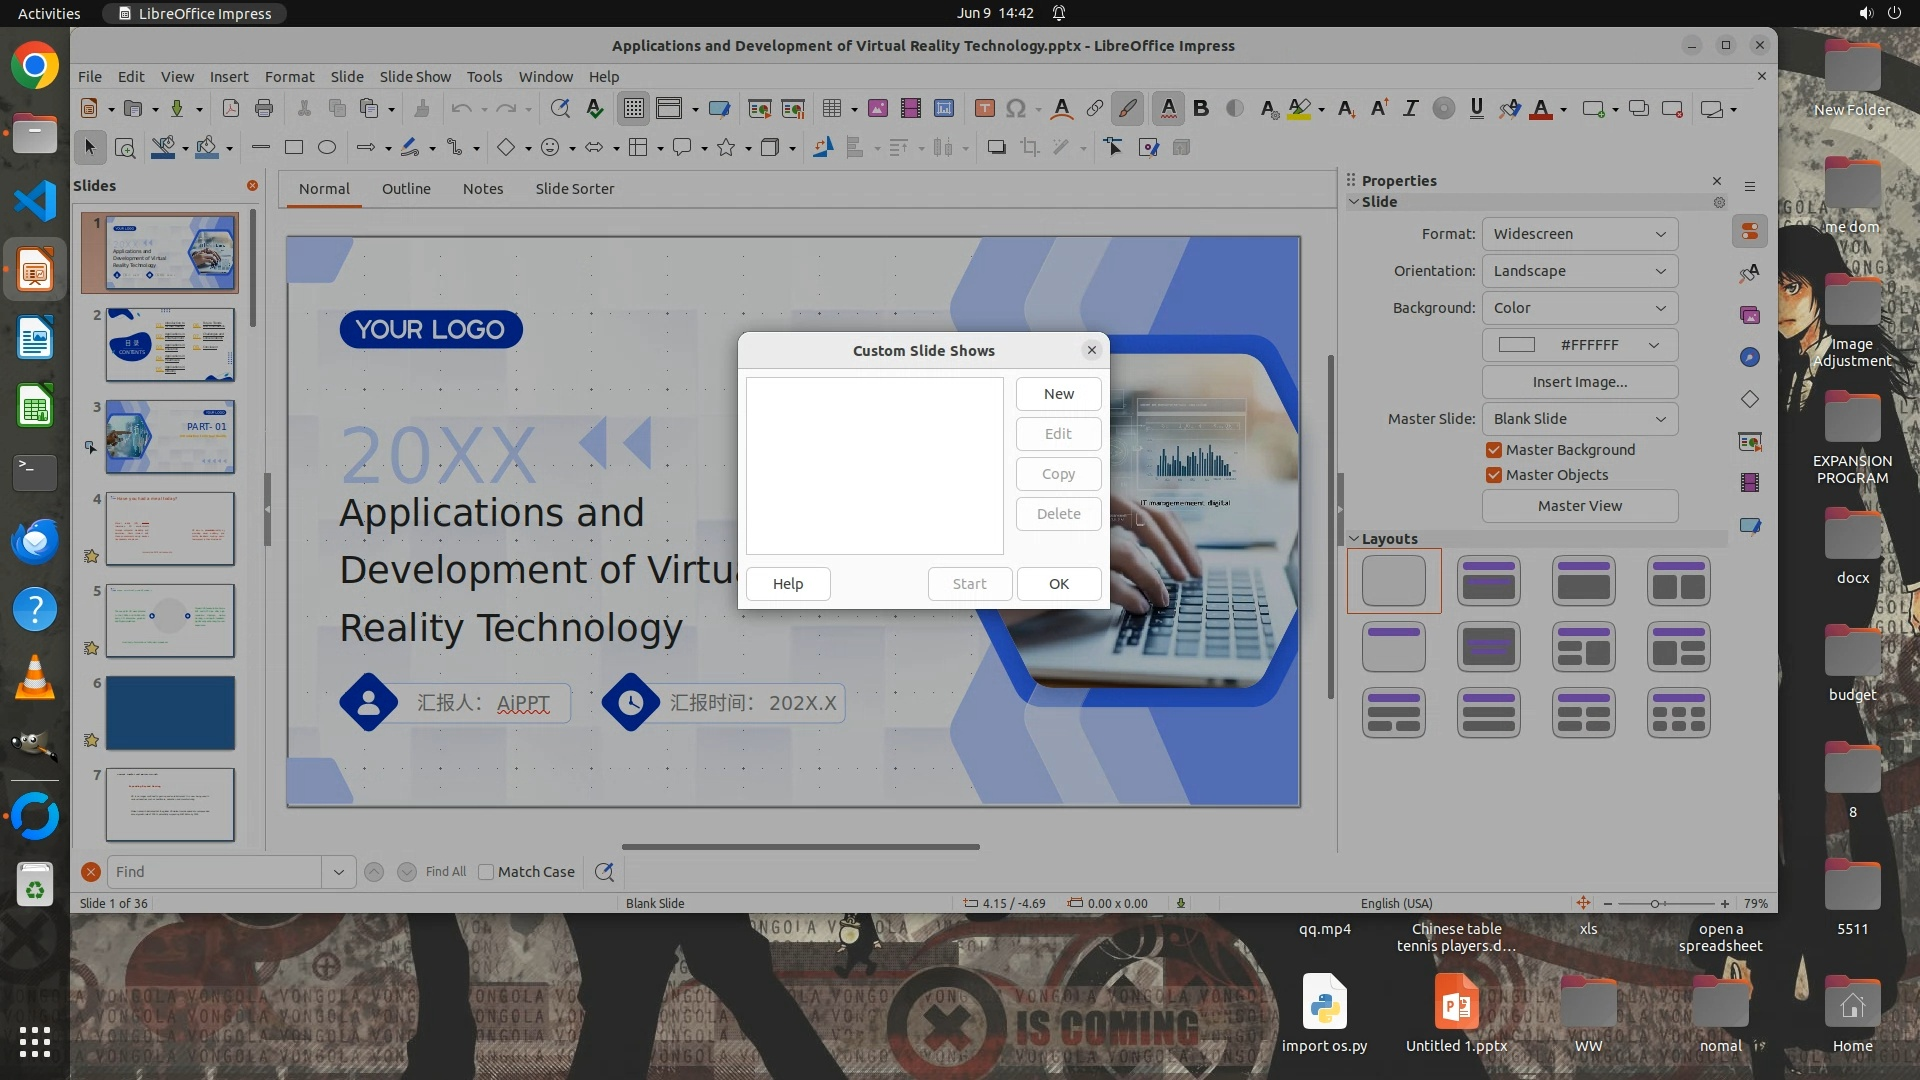Viewport: 1920px width, 1080px height.
Task: Select slide 3 thumbnail in panel
Action: click(170, 437)
